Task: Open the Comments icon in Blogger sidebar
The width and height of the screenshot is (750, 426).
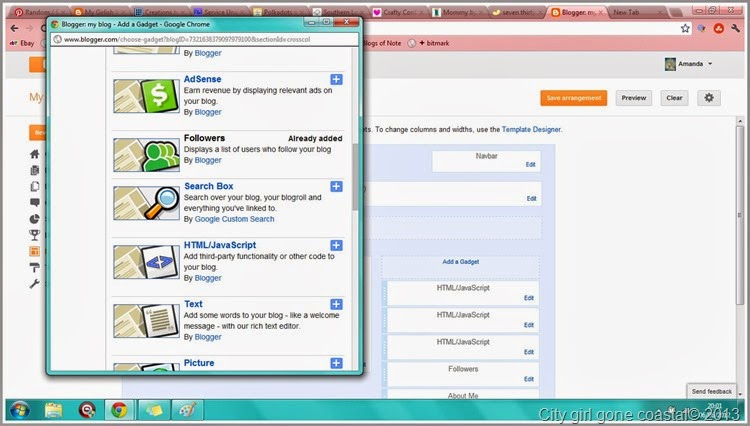Action: (x=34, y=202)
